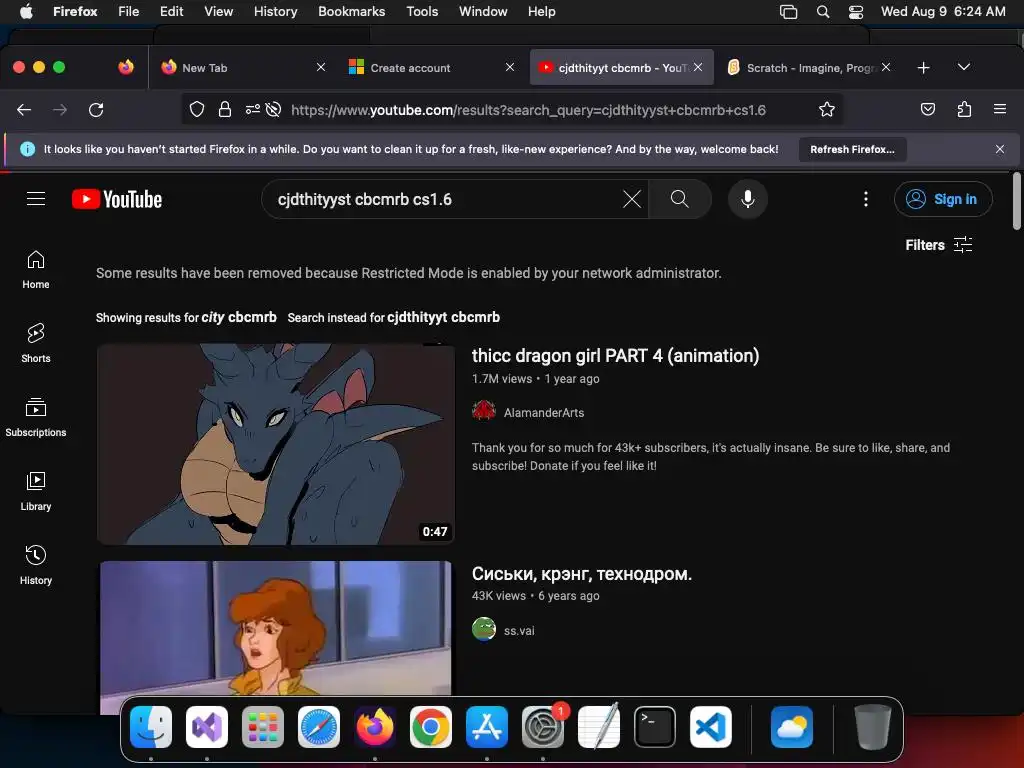Viewport: 1024px width, 768px height.
Task: View site security lock info
Action: tap(225, 110)
